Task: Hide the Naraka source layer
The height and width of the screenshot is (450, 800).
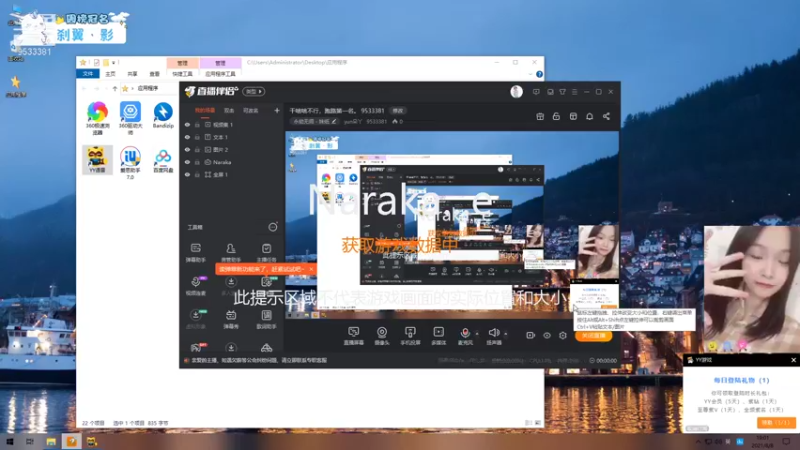Action: click(187, 162)
